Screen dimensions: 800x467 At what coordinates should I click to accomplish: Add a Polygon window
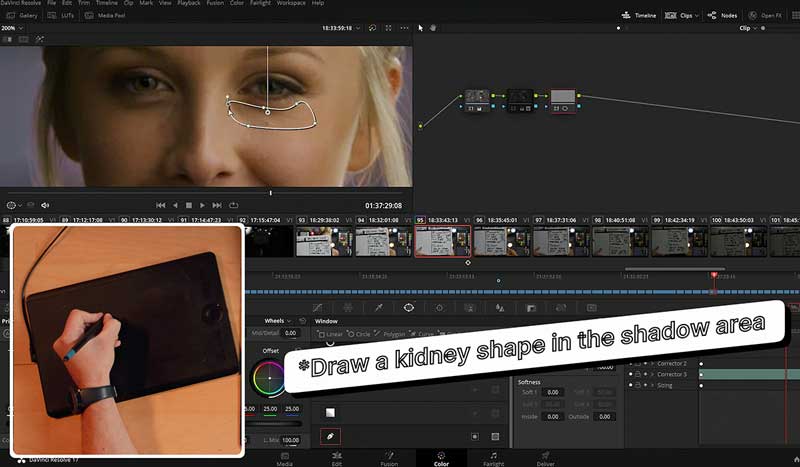[x=390, y=334]
